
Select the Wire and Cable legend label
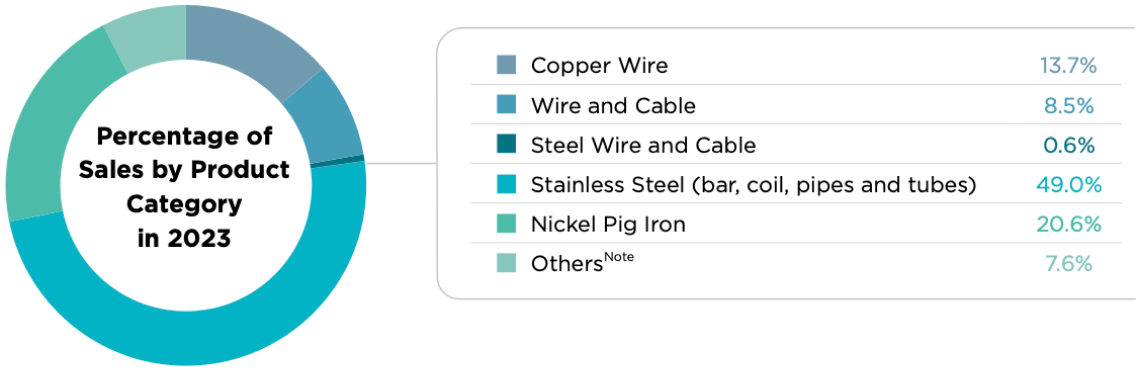coord(613,105)
